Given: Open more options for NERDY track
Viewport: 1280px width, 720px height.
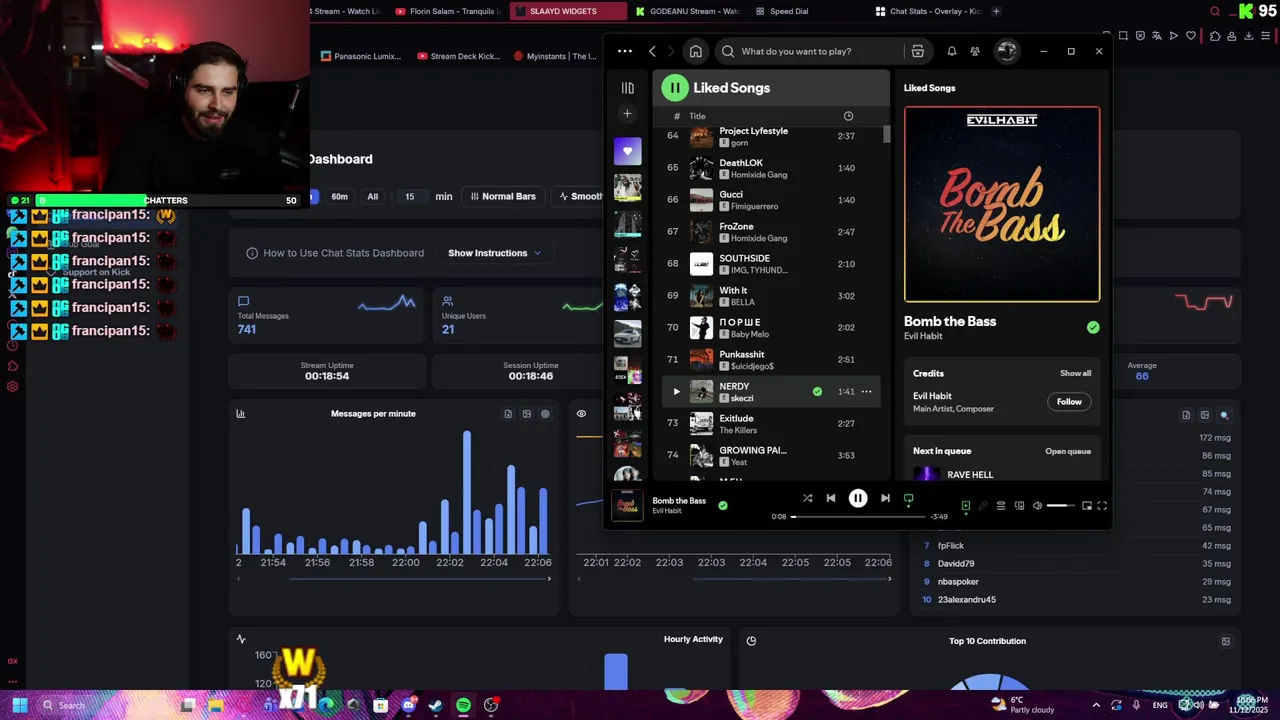Looking at the screenshot, I should point(866,391).
